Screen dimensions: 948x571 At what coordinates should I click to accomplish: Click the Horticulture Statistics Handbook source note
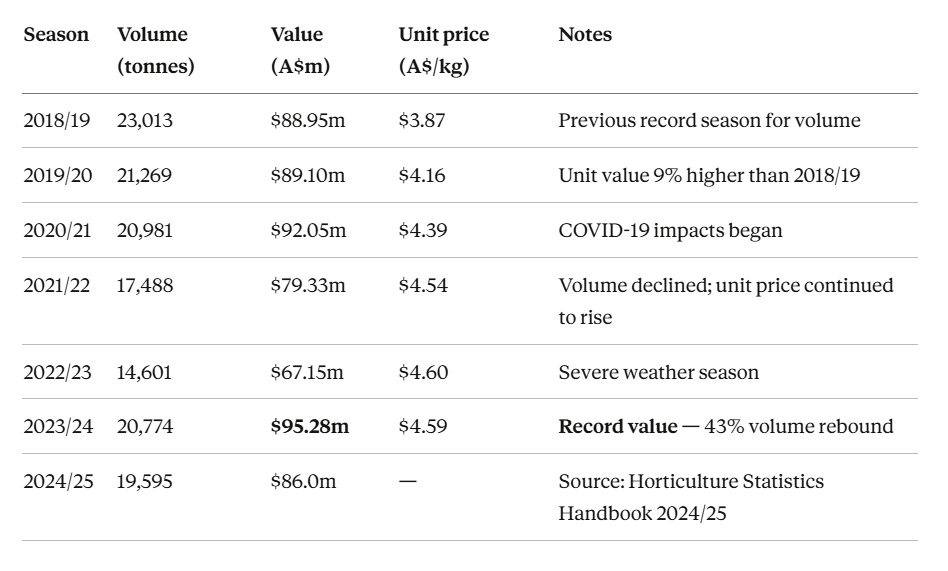point(690,497)
